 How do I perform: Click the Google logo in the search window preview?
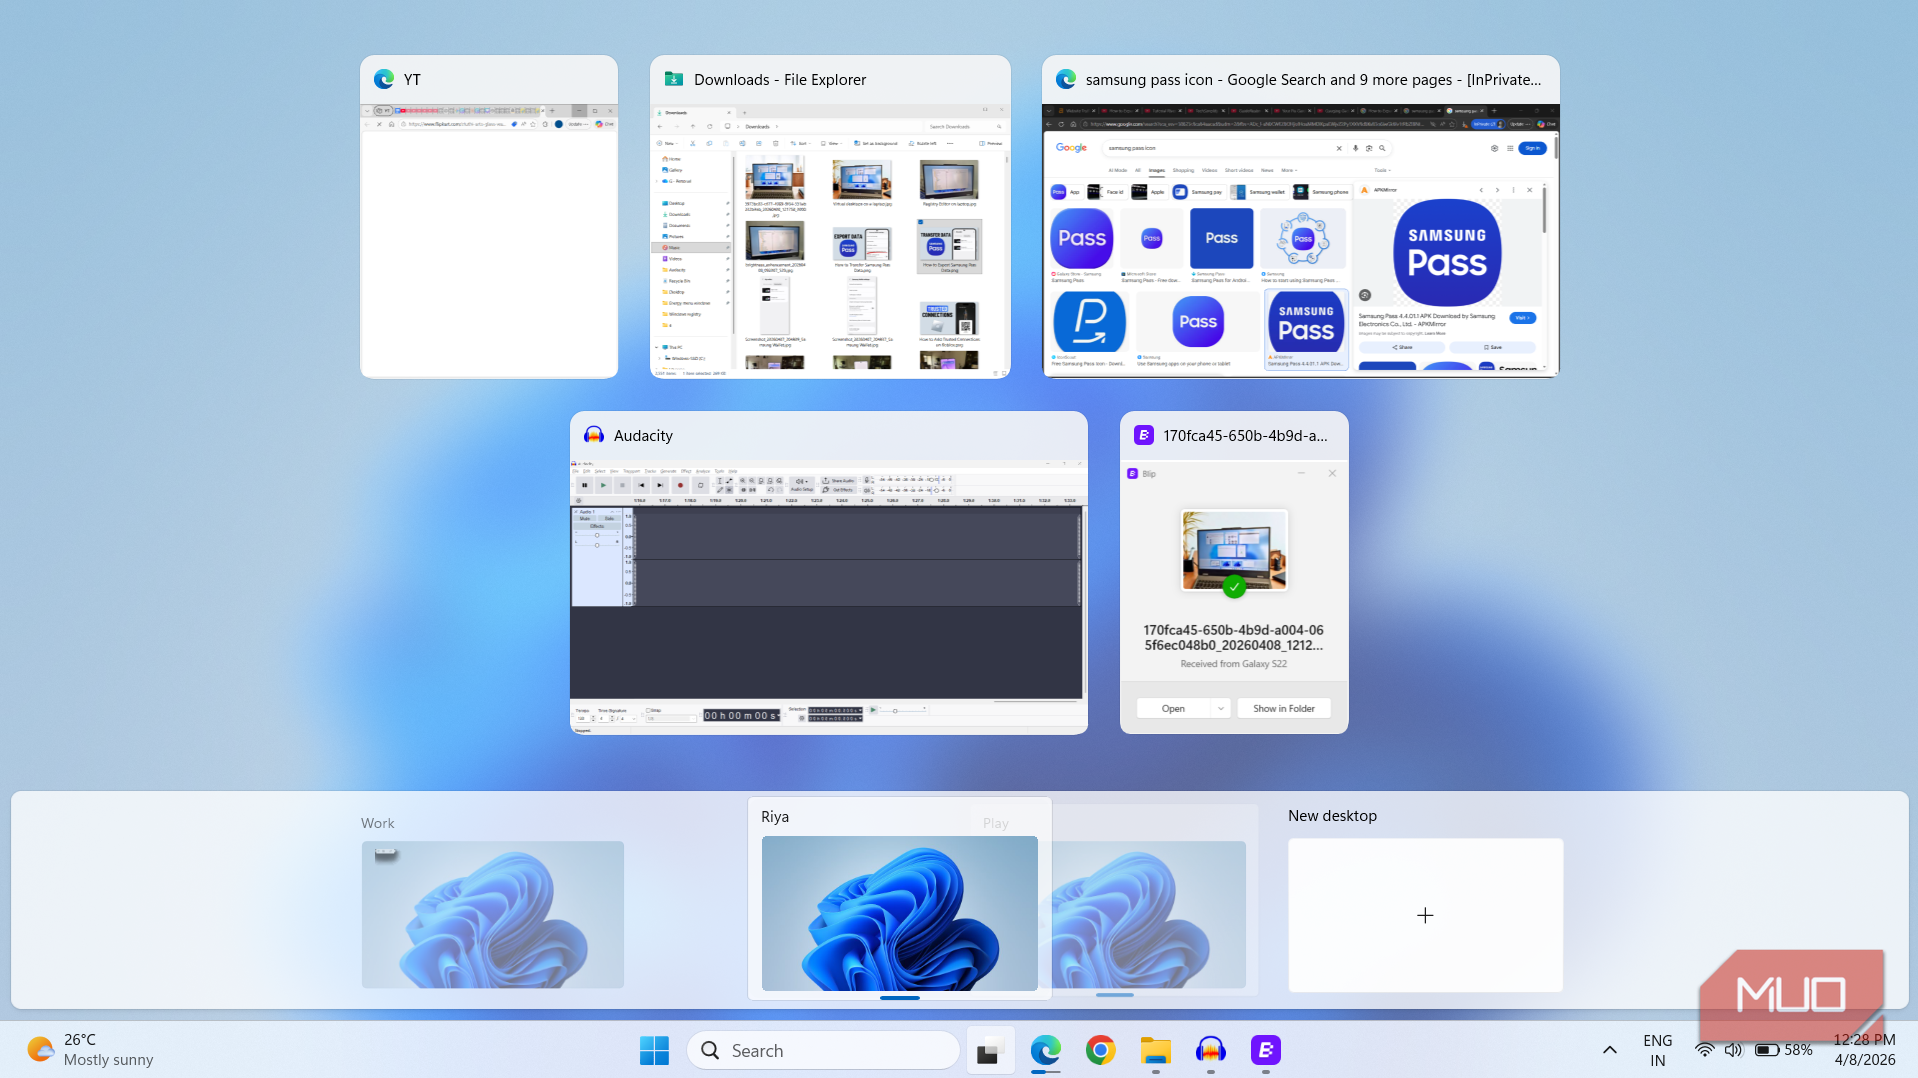click(x=1071, y=148)
